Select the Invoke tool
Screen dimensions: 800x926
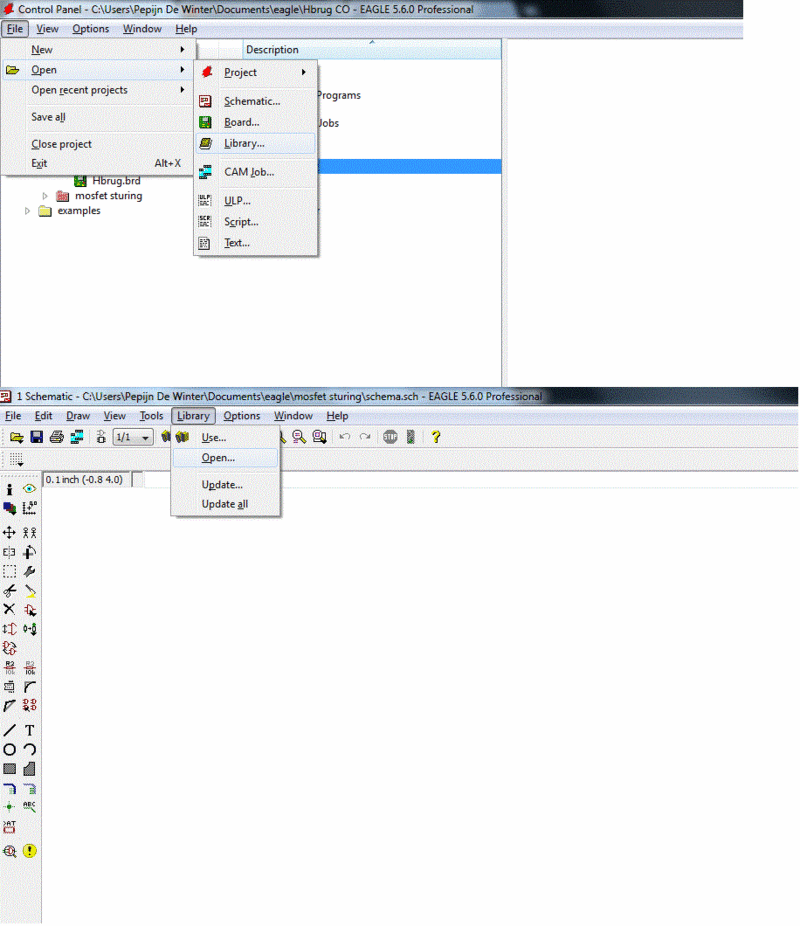click(x=30, y=706)
